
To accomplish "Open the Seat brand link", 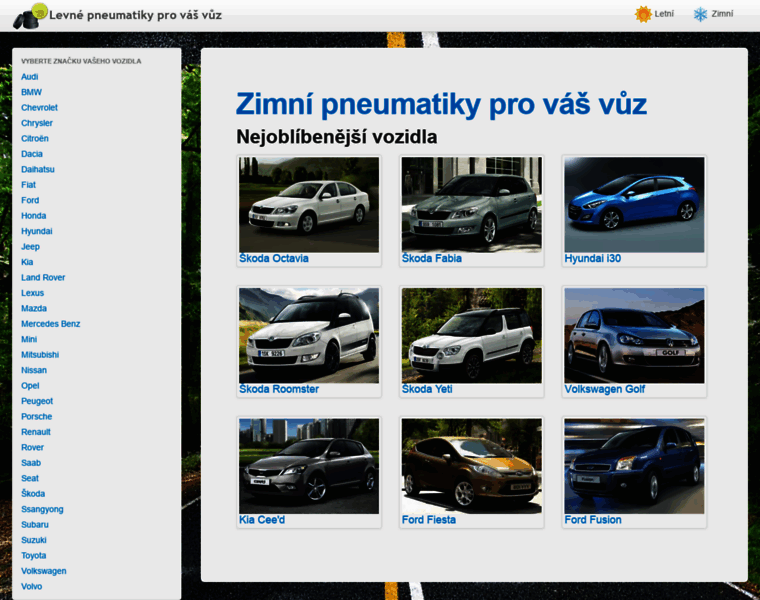I will tap(30, 478).
